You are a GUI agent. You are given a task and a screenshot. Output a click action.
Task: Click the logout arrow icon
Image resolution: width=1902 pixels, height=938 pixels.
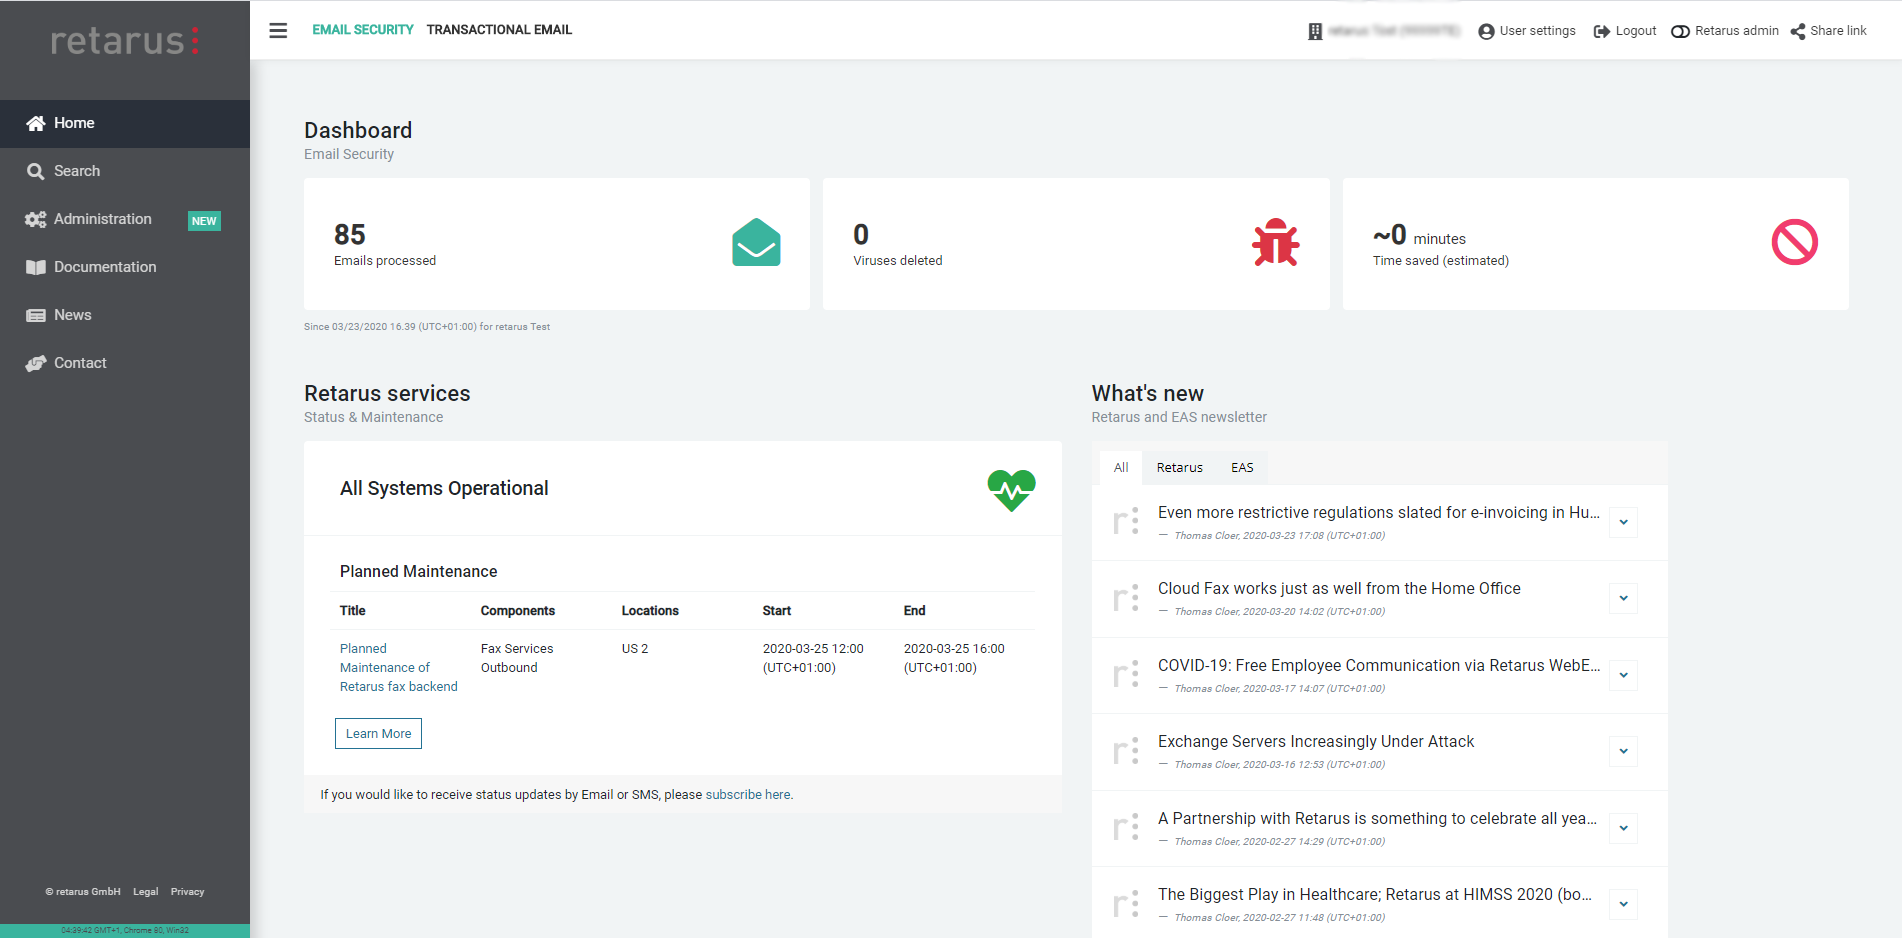[1601, 31]
